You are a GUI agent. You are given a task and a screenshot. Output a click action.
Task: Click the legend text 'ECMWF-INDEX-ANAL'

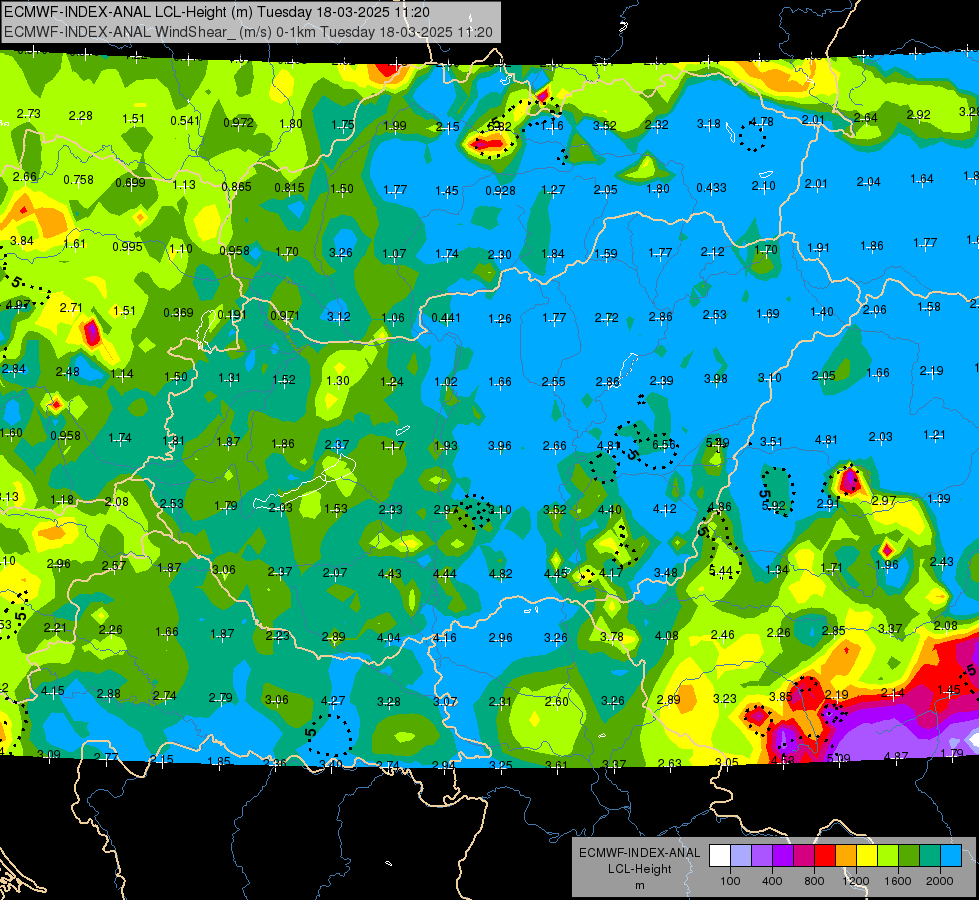coord(639,853)
